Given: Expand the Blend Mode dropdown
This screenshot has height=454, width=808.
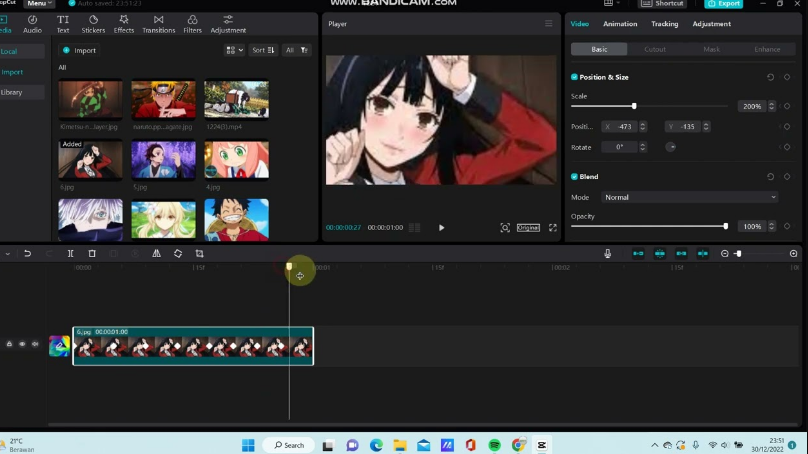Looking at the screenshot, I should click(689, 197).
